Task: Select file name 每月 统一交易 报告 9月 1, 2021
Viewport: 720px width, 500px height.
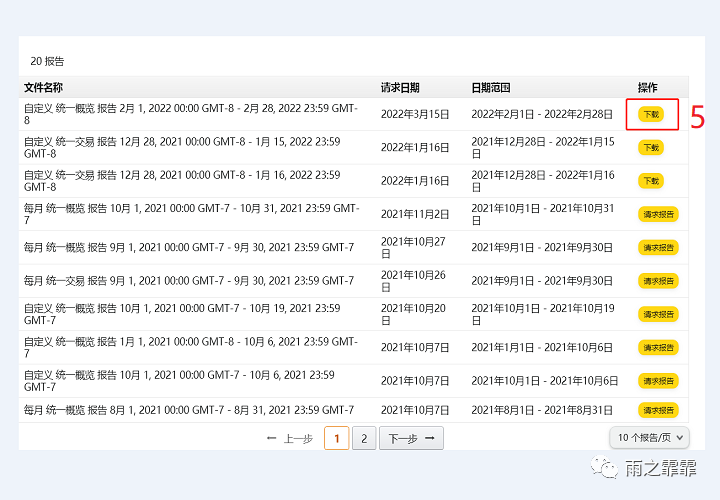Action: 189,281
